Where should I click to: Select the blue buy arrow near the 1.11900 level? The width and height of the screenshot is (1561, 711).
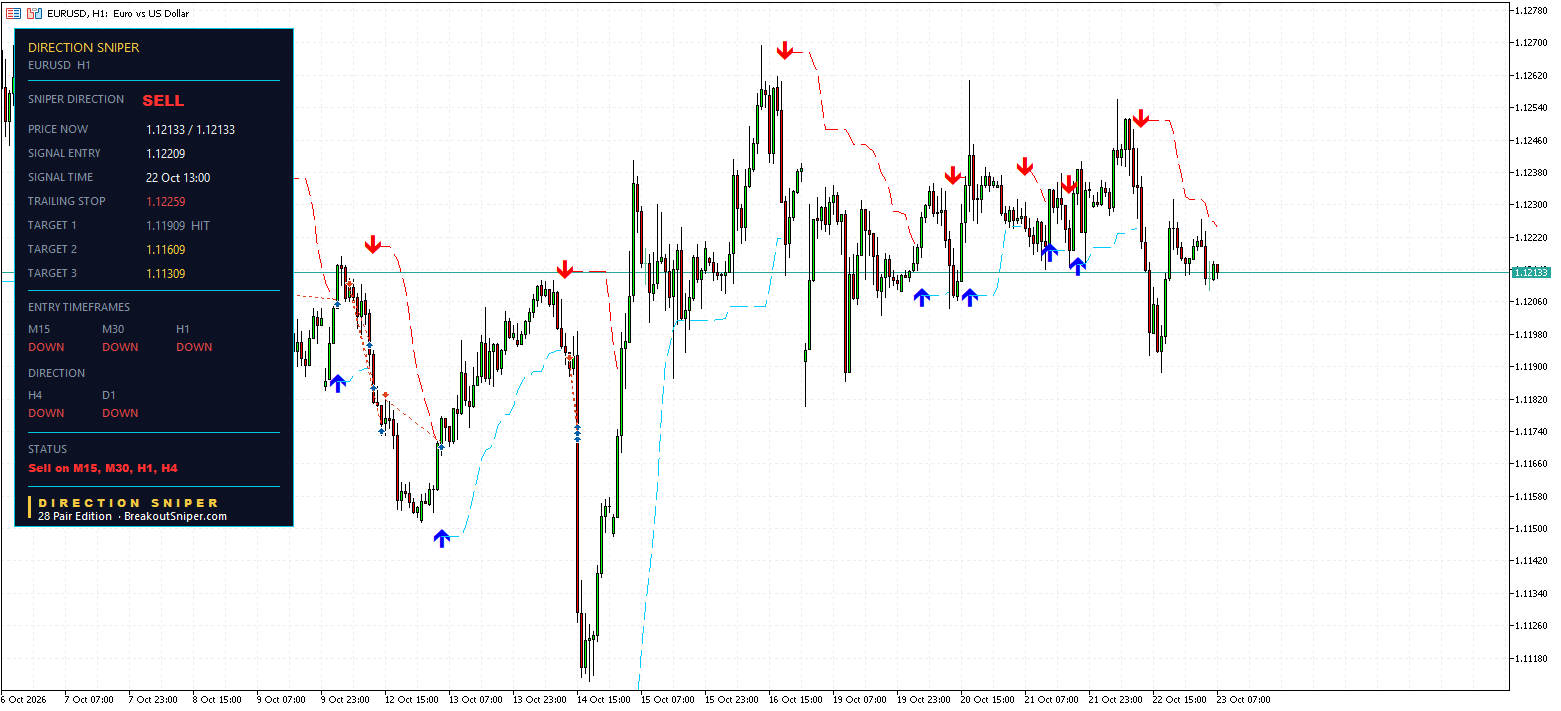click(338, 383)
